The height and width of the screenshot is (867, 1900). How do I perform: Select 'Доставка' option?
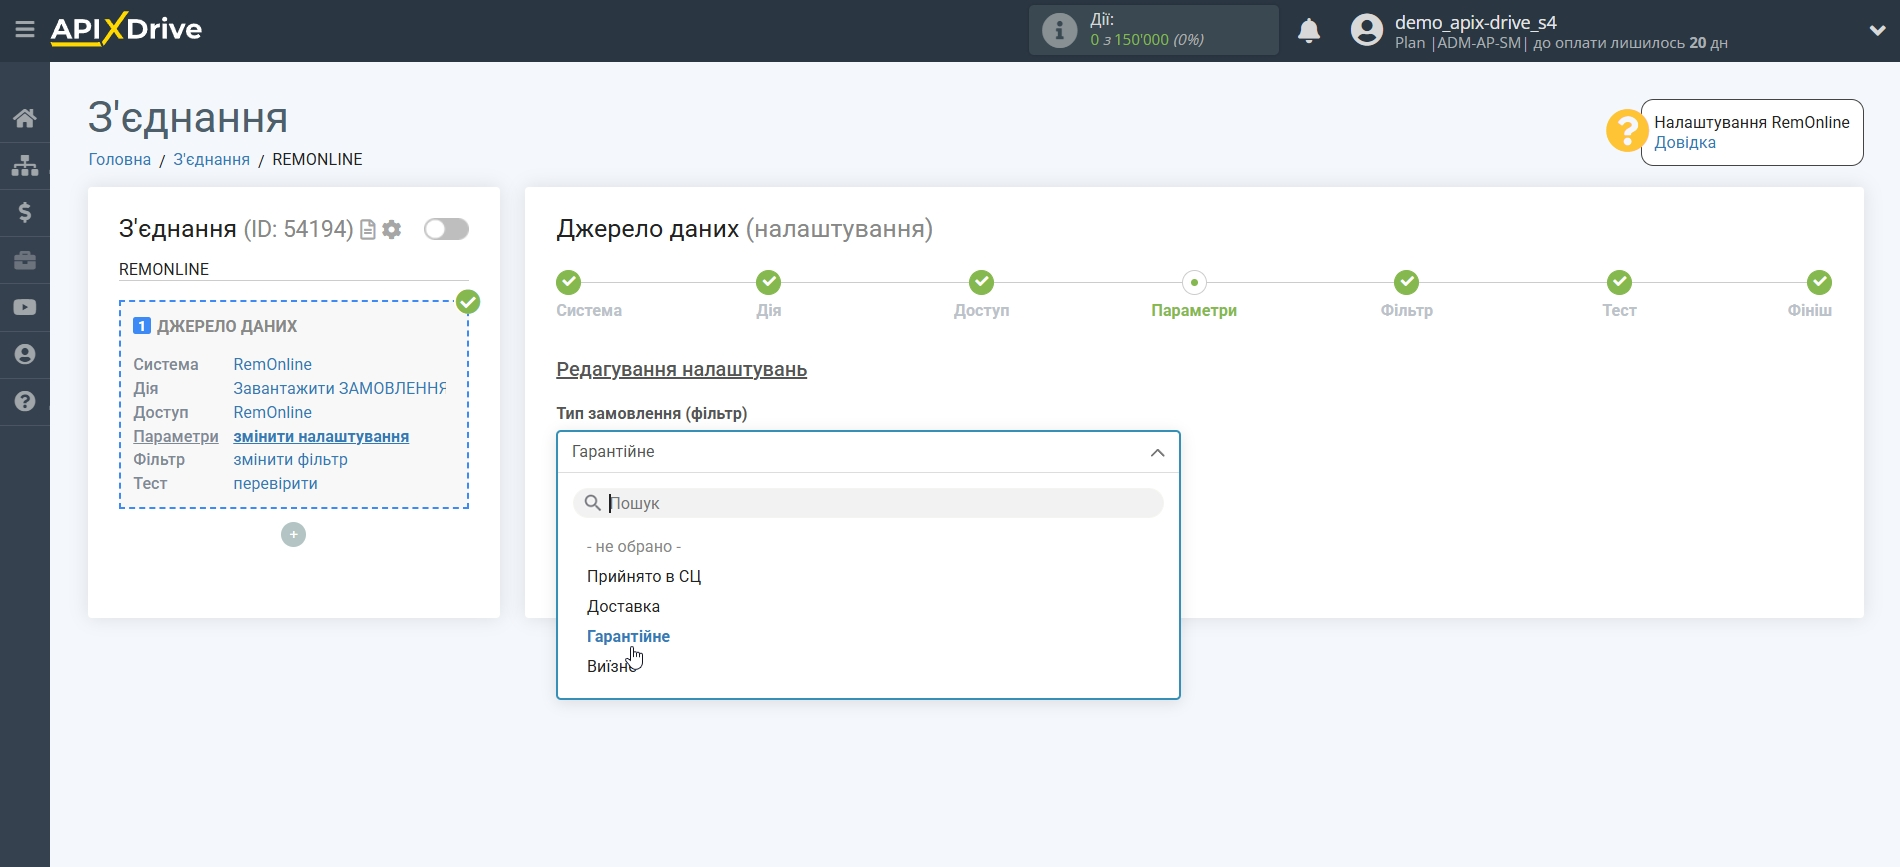(623, 606)
